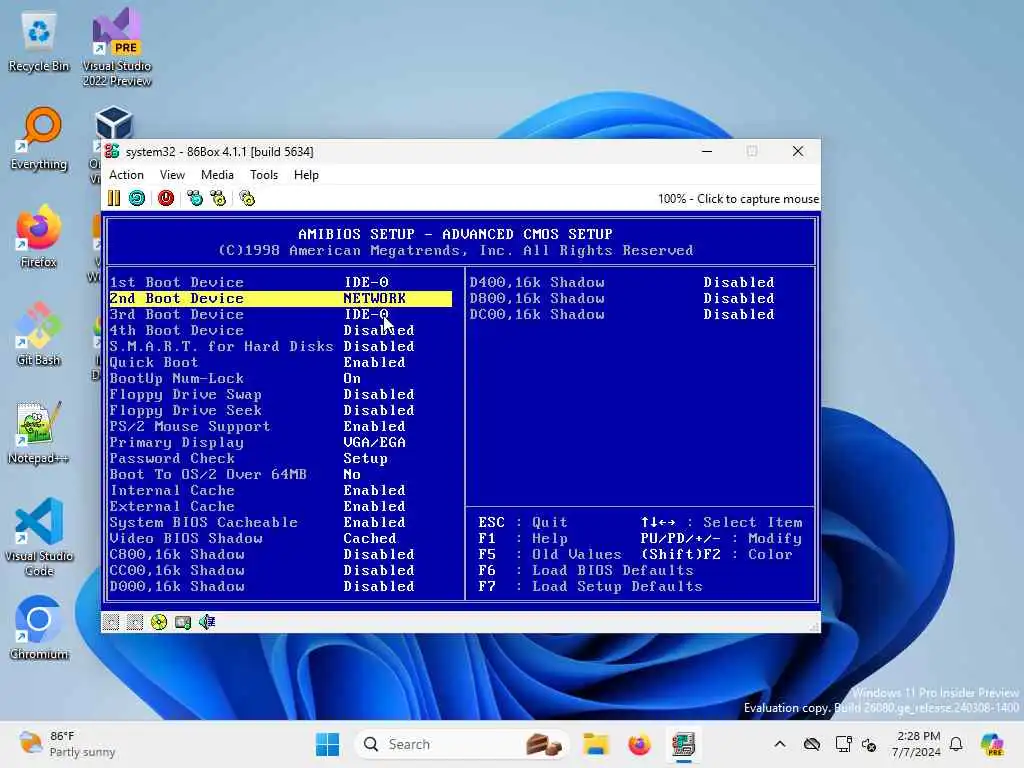The height and width of the screenshot is (768, 1024).
Task: Open the Action menu
Action: (126, 175)
